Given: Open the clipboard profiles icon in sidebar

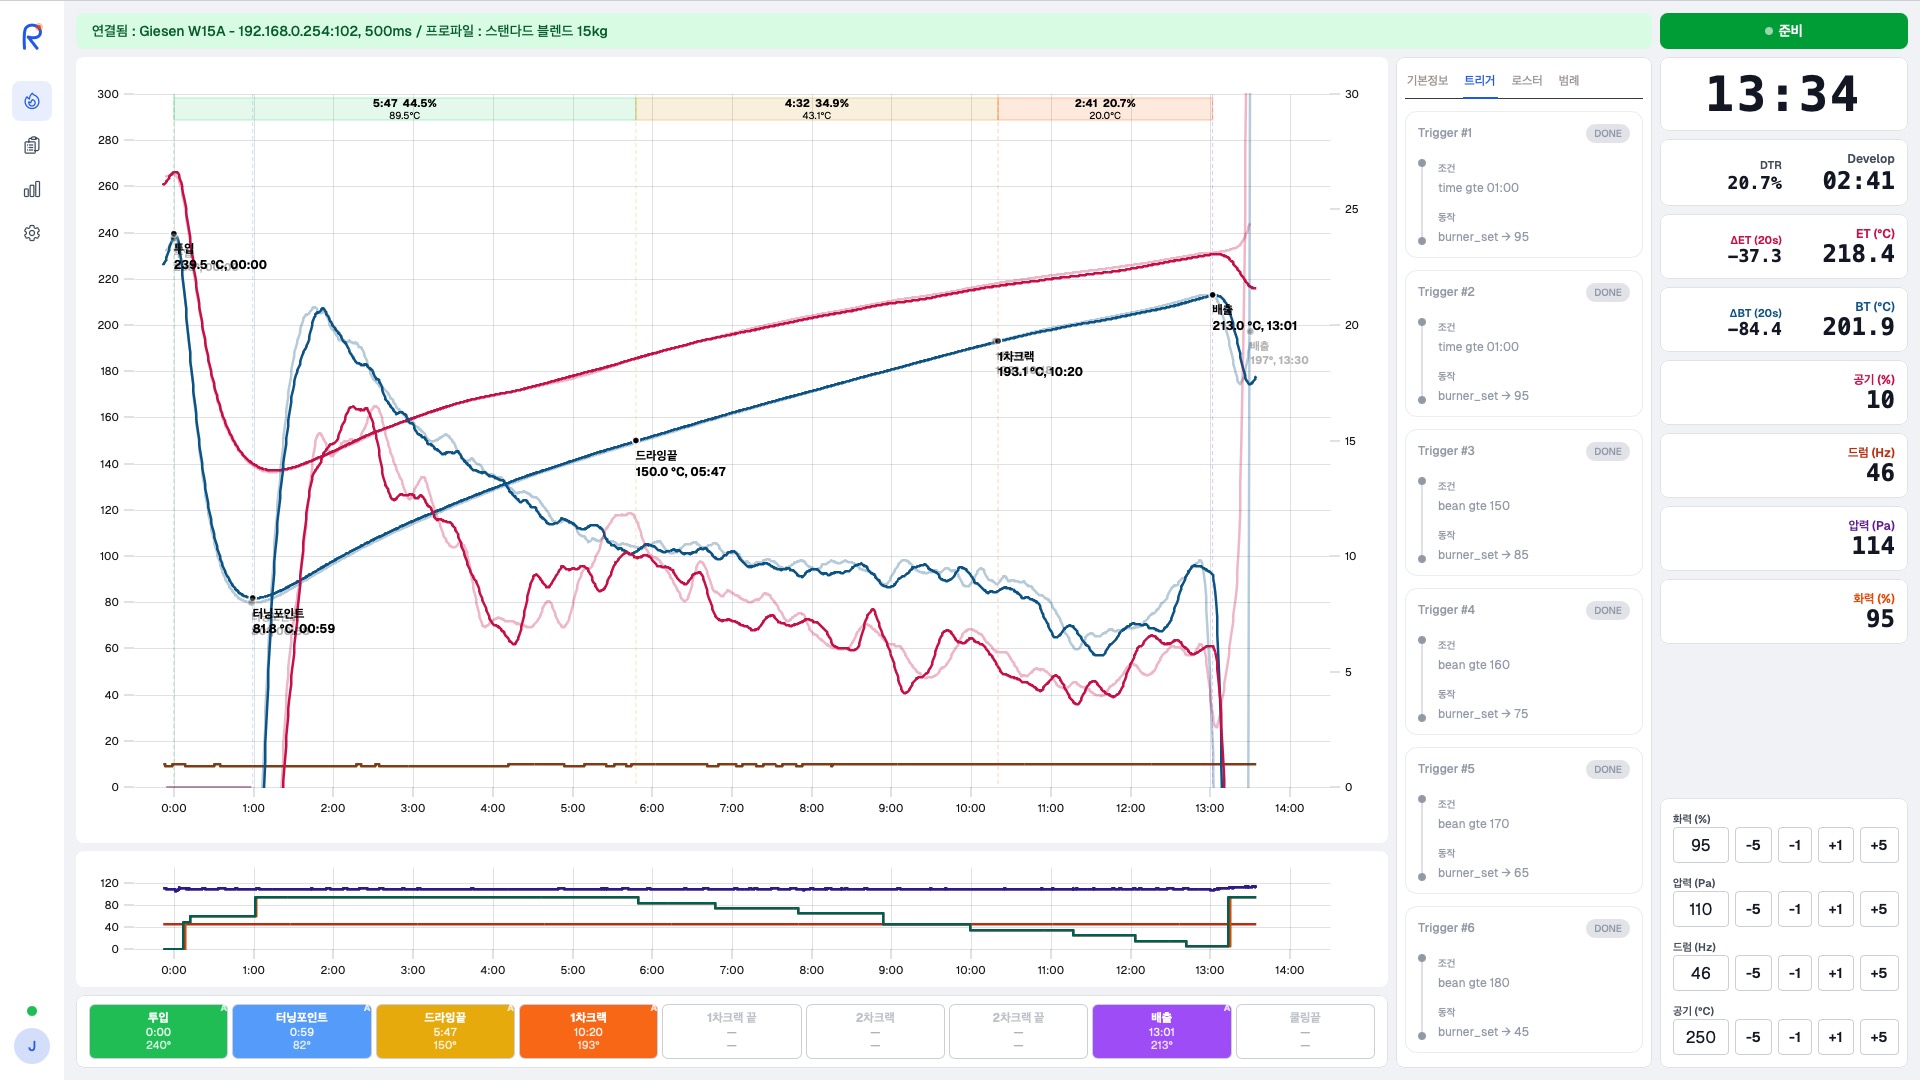Looking at the screenshot, I should click(x=32, y=145).
